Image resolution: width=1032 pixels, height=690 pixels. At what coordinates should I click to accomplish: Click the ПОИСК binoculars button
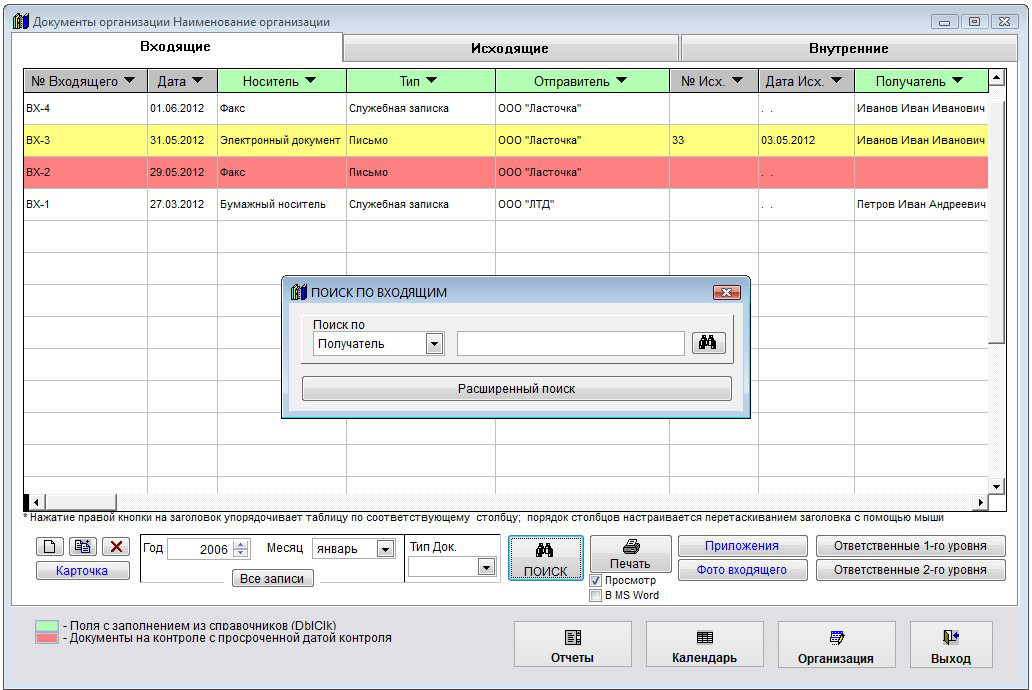546,558
